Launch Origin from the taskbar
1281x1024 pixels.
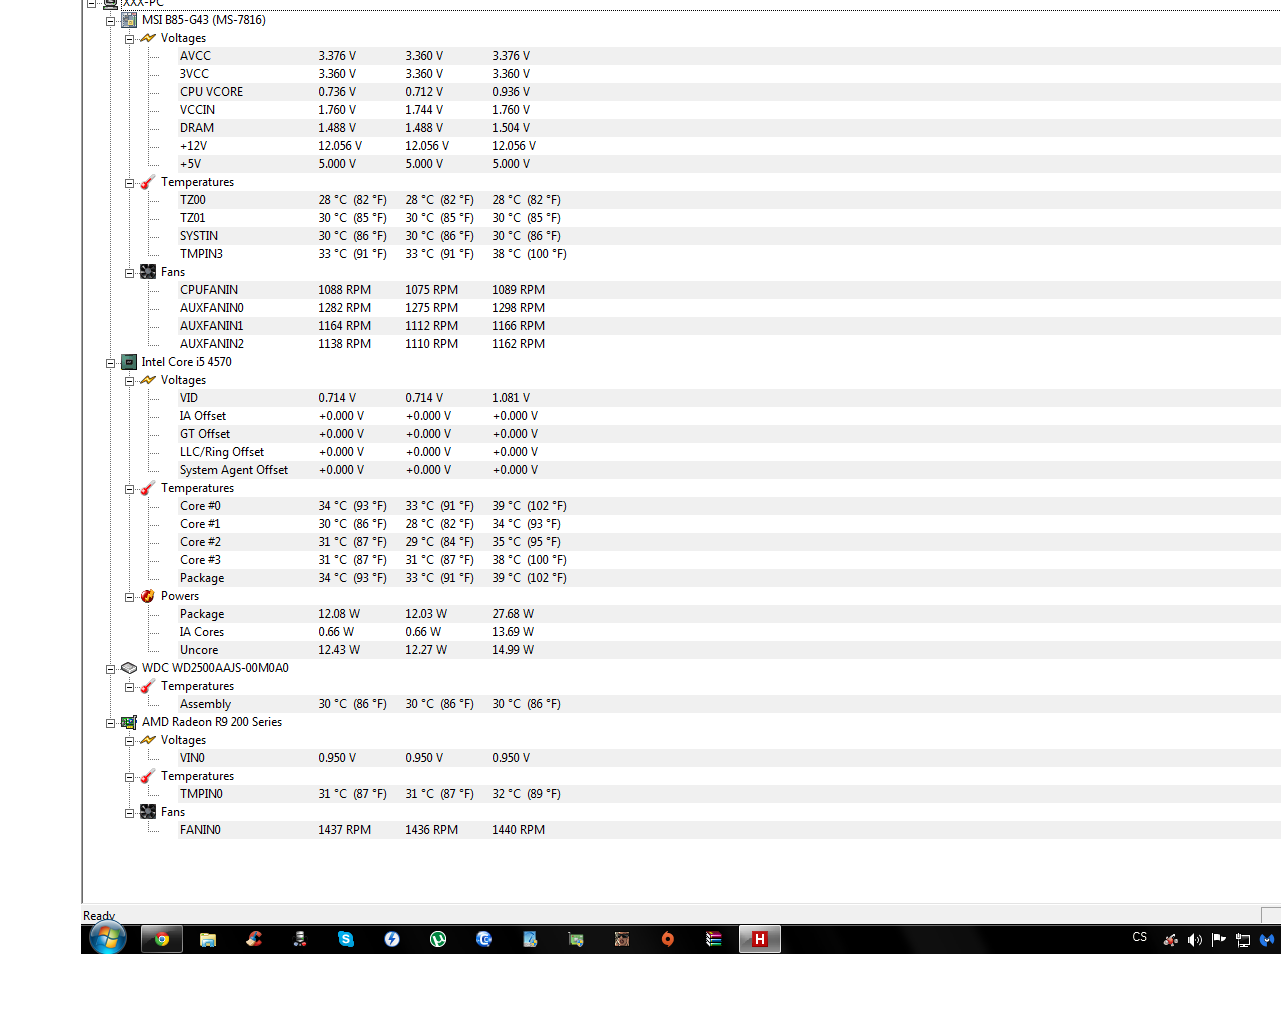[668, 939]
